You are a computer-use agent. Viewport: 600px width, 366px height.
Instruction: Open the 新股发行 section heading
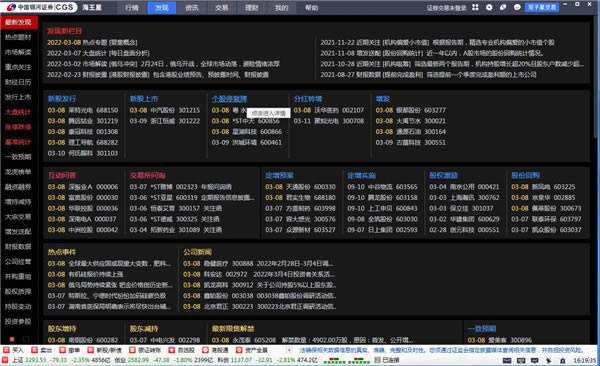pyautogui.click(x=62, y=99)
